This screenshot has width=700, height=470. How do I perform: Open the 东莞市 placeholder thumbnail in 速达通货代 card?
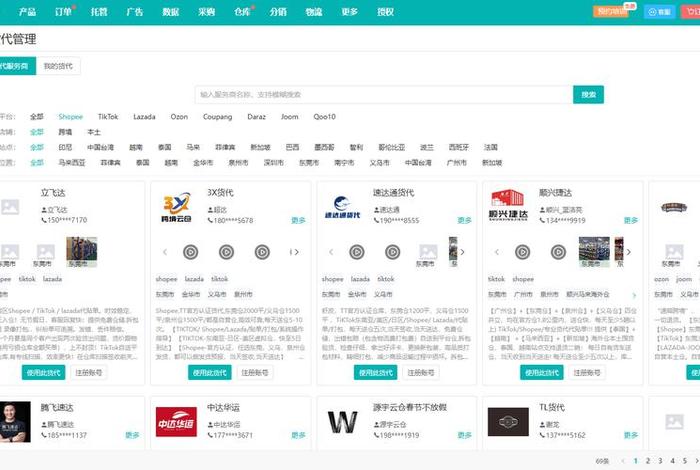(428, 255)
